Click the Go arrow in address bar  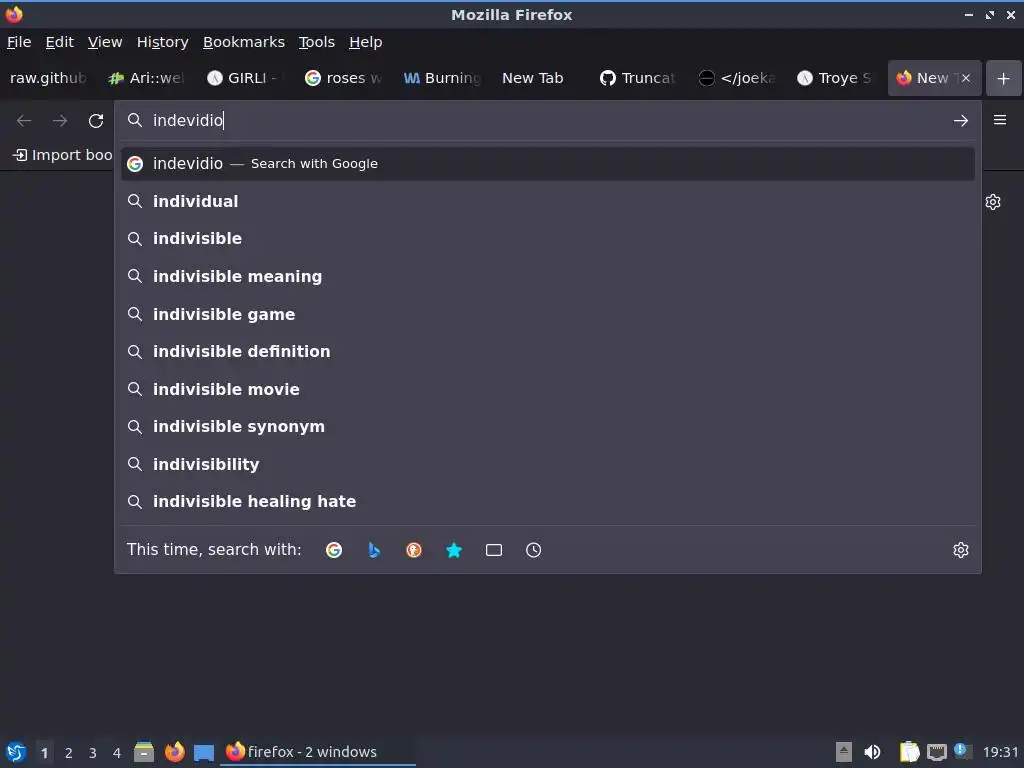(x=961, y=121)
